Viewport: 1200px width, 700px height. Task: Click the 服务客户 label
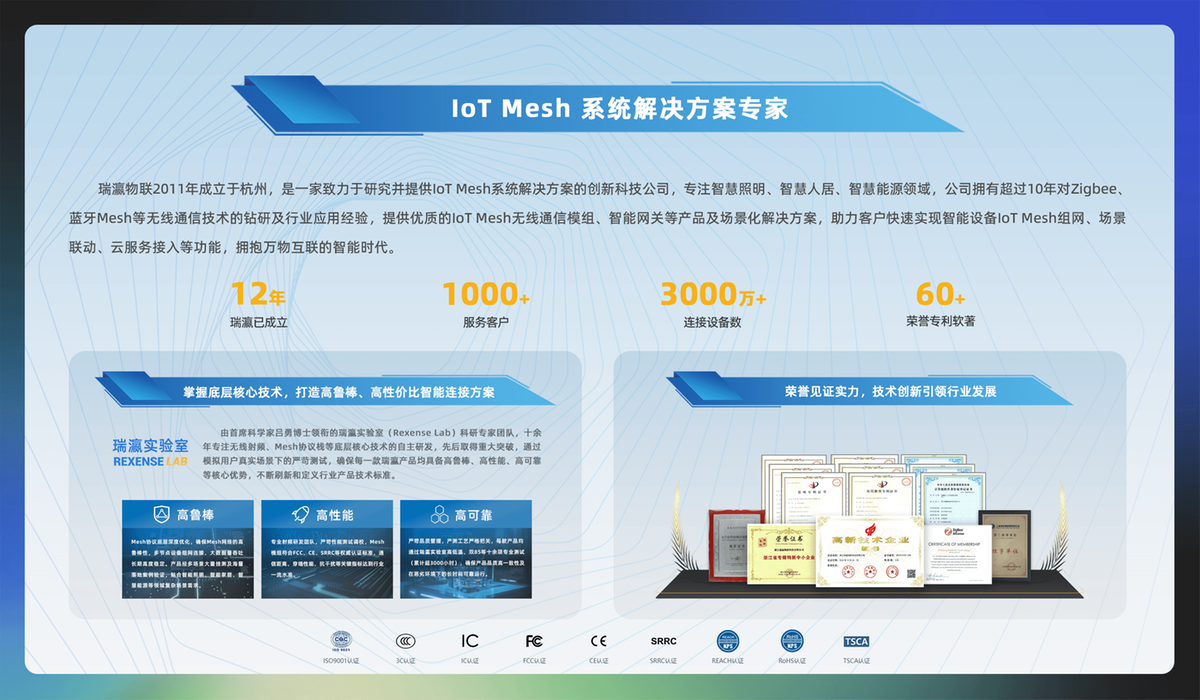point(486,323)
